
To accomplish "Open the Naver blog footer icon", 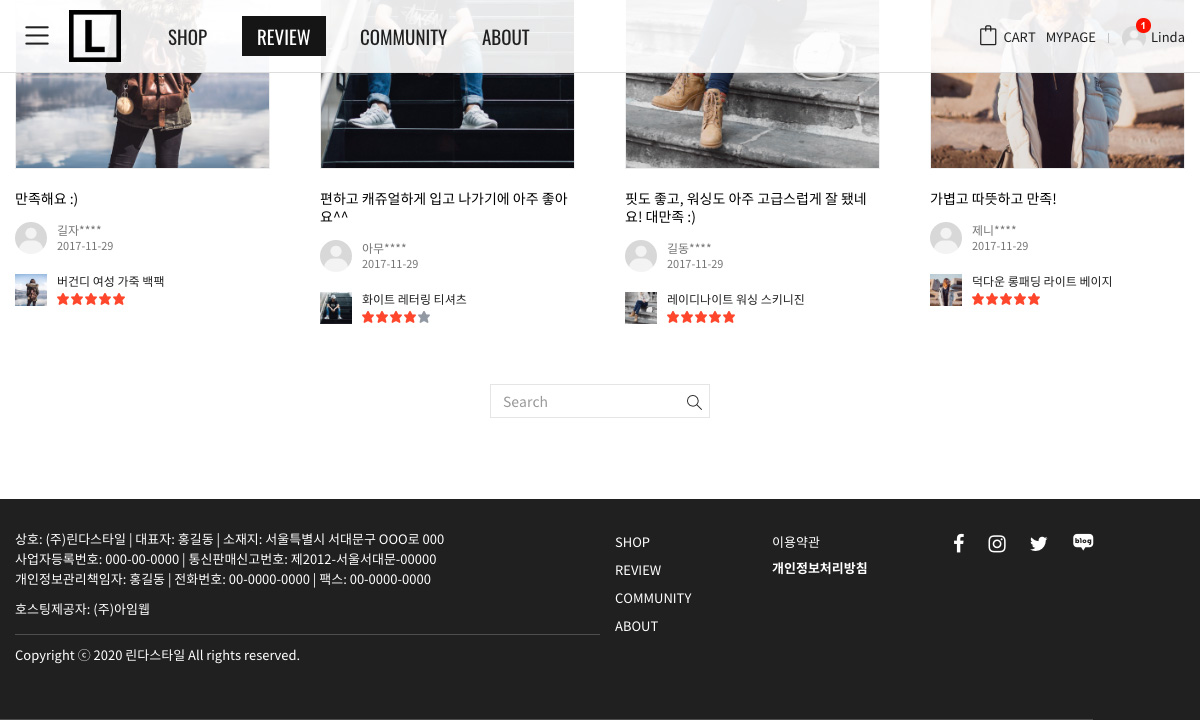I will (1083, 542).
